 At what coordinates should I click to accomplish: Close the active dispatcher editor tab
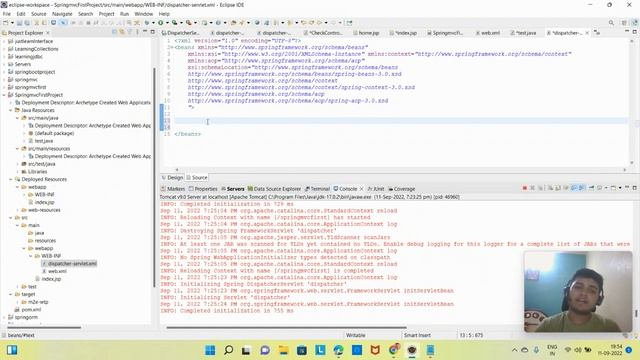pos(587,33)
